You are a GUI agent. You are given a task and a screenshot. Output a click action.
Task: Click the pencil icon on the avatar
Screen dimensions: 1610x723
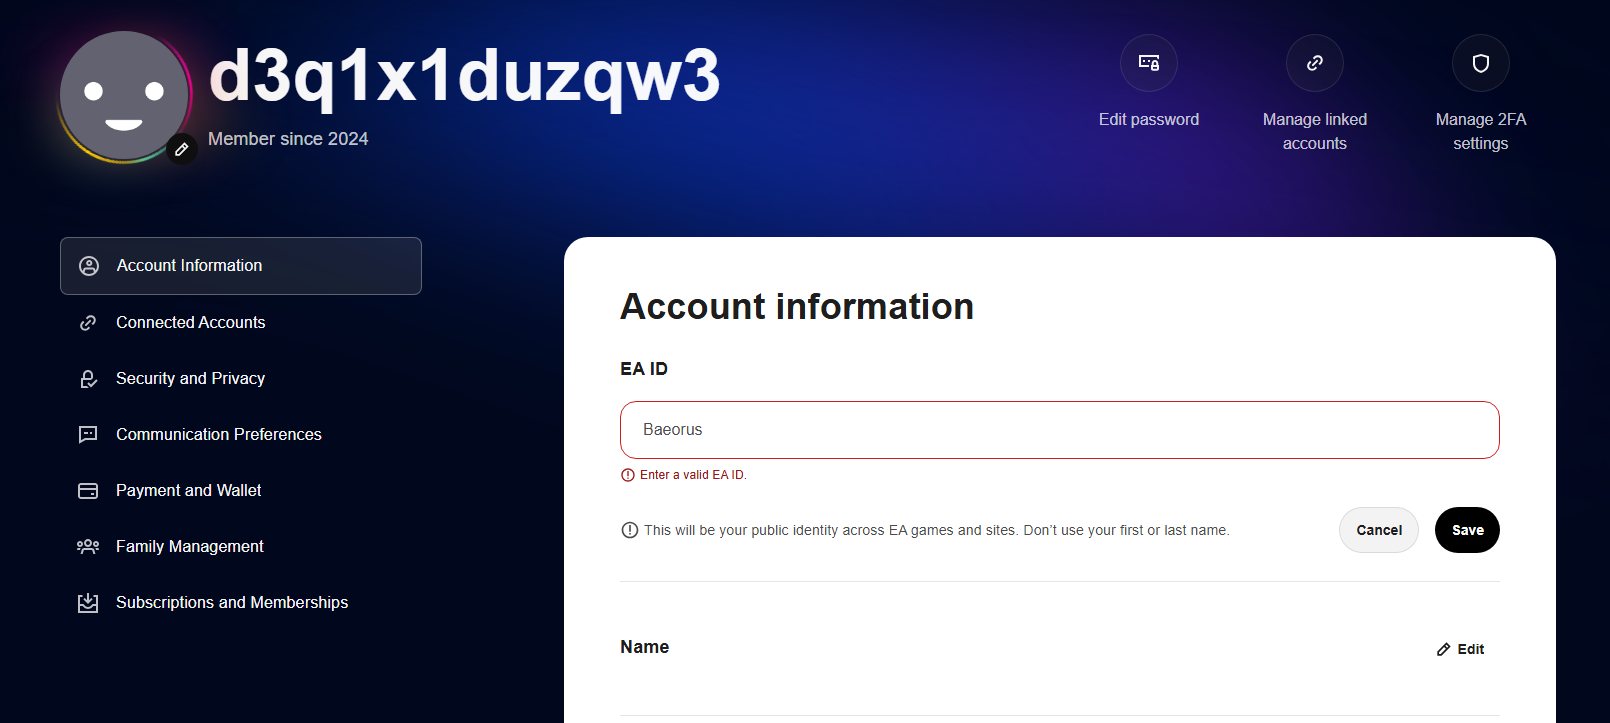181,150
